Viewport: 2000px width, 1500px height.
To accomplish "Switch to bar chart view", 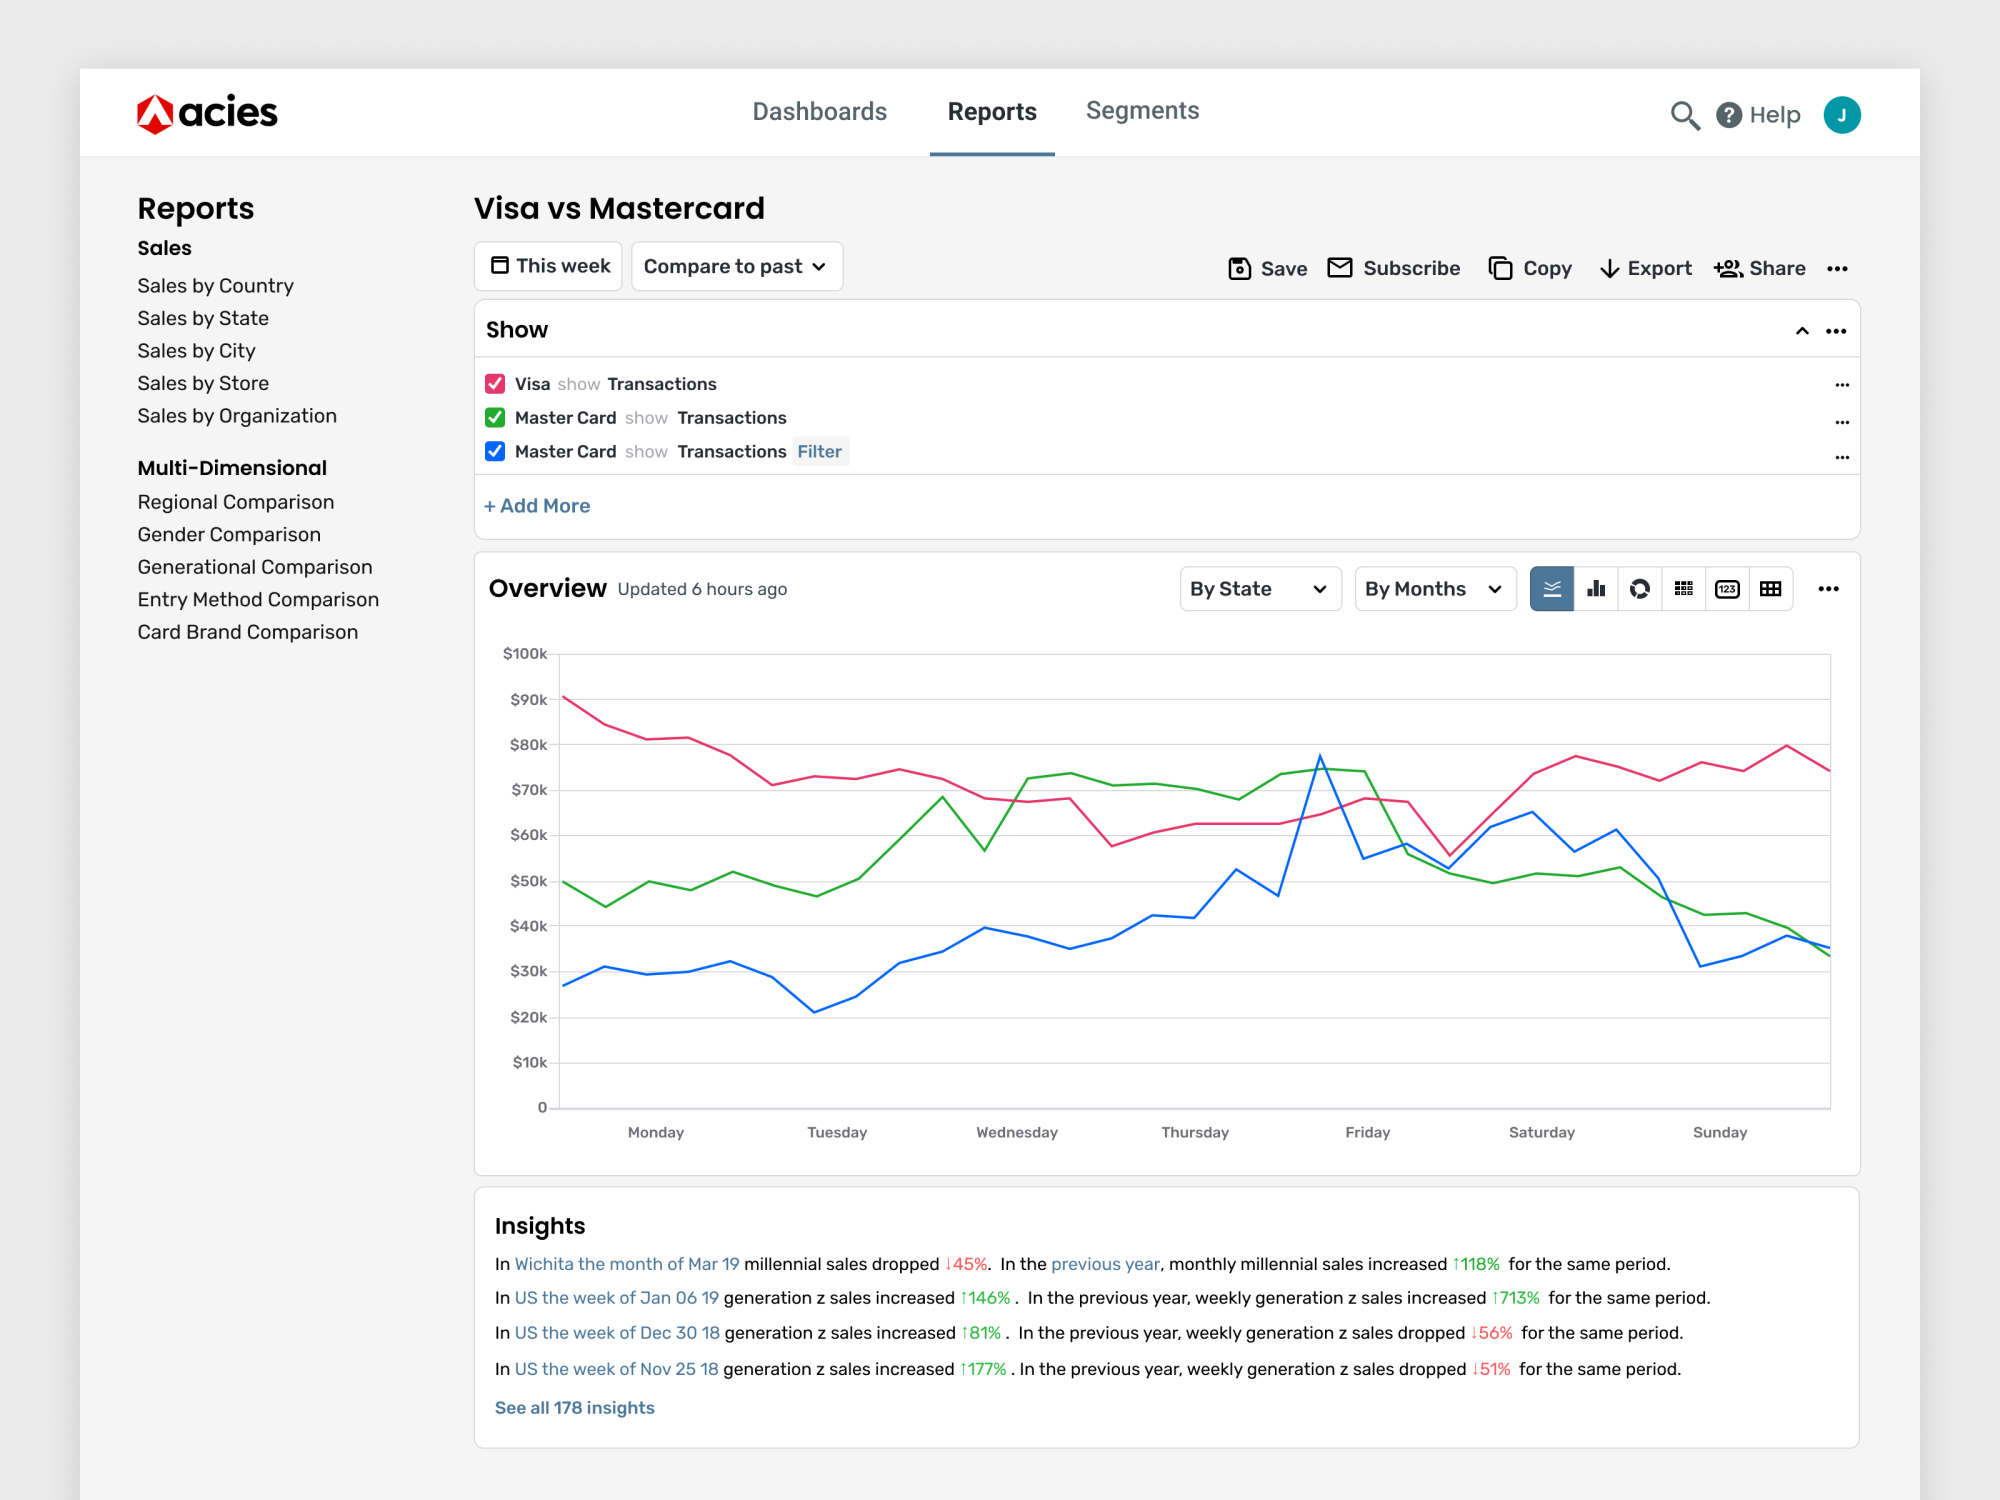I will 1596,589.
